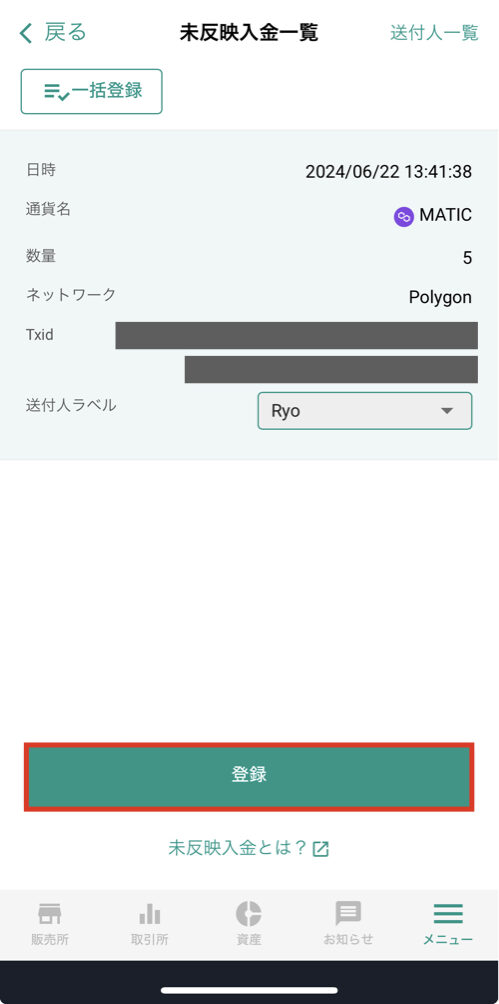
Task: Click the 2024/06/22 13:41:38 timestamp
Action: point(389,172)
